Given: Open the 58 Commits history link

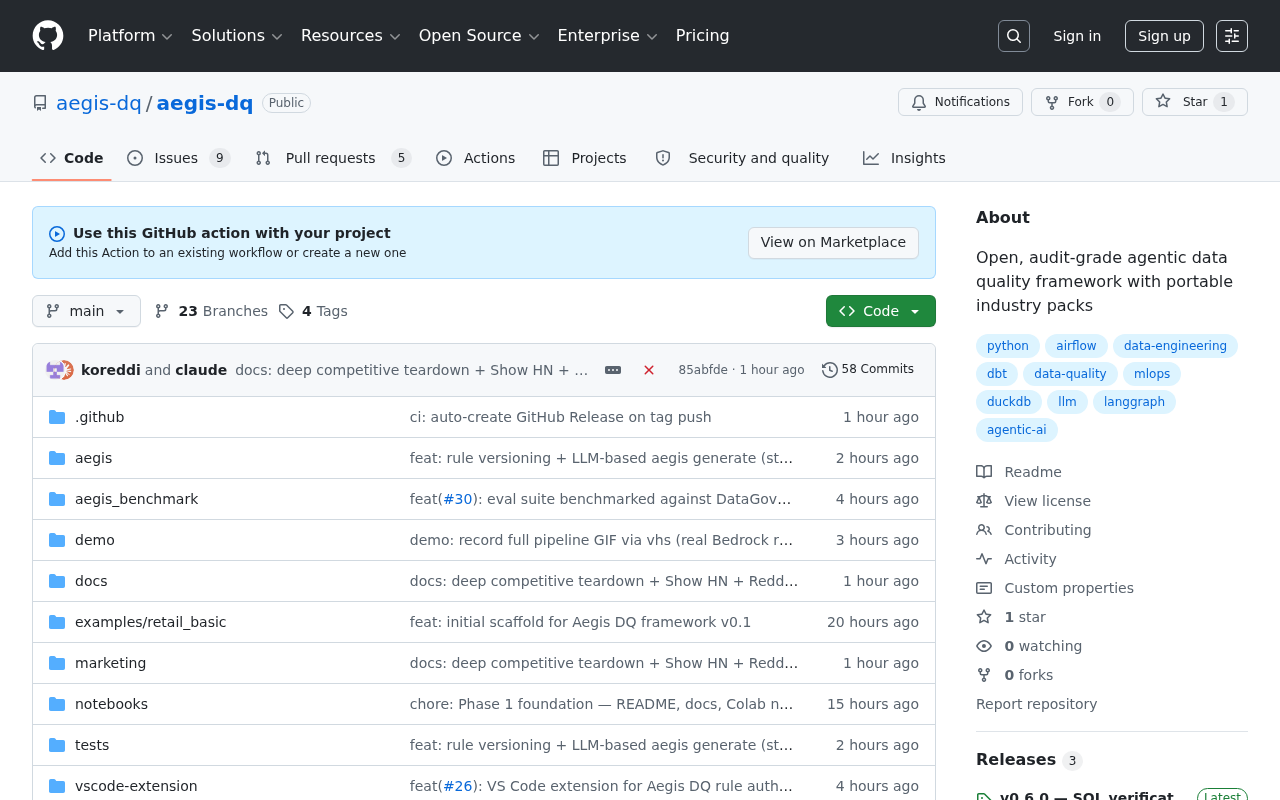Looking at the screenshot, I should coord(868,370).
